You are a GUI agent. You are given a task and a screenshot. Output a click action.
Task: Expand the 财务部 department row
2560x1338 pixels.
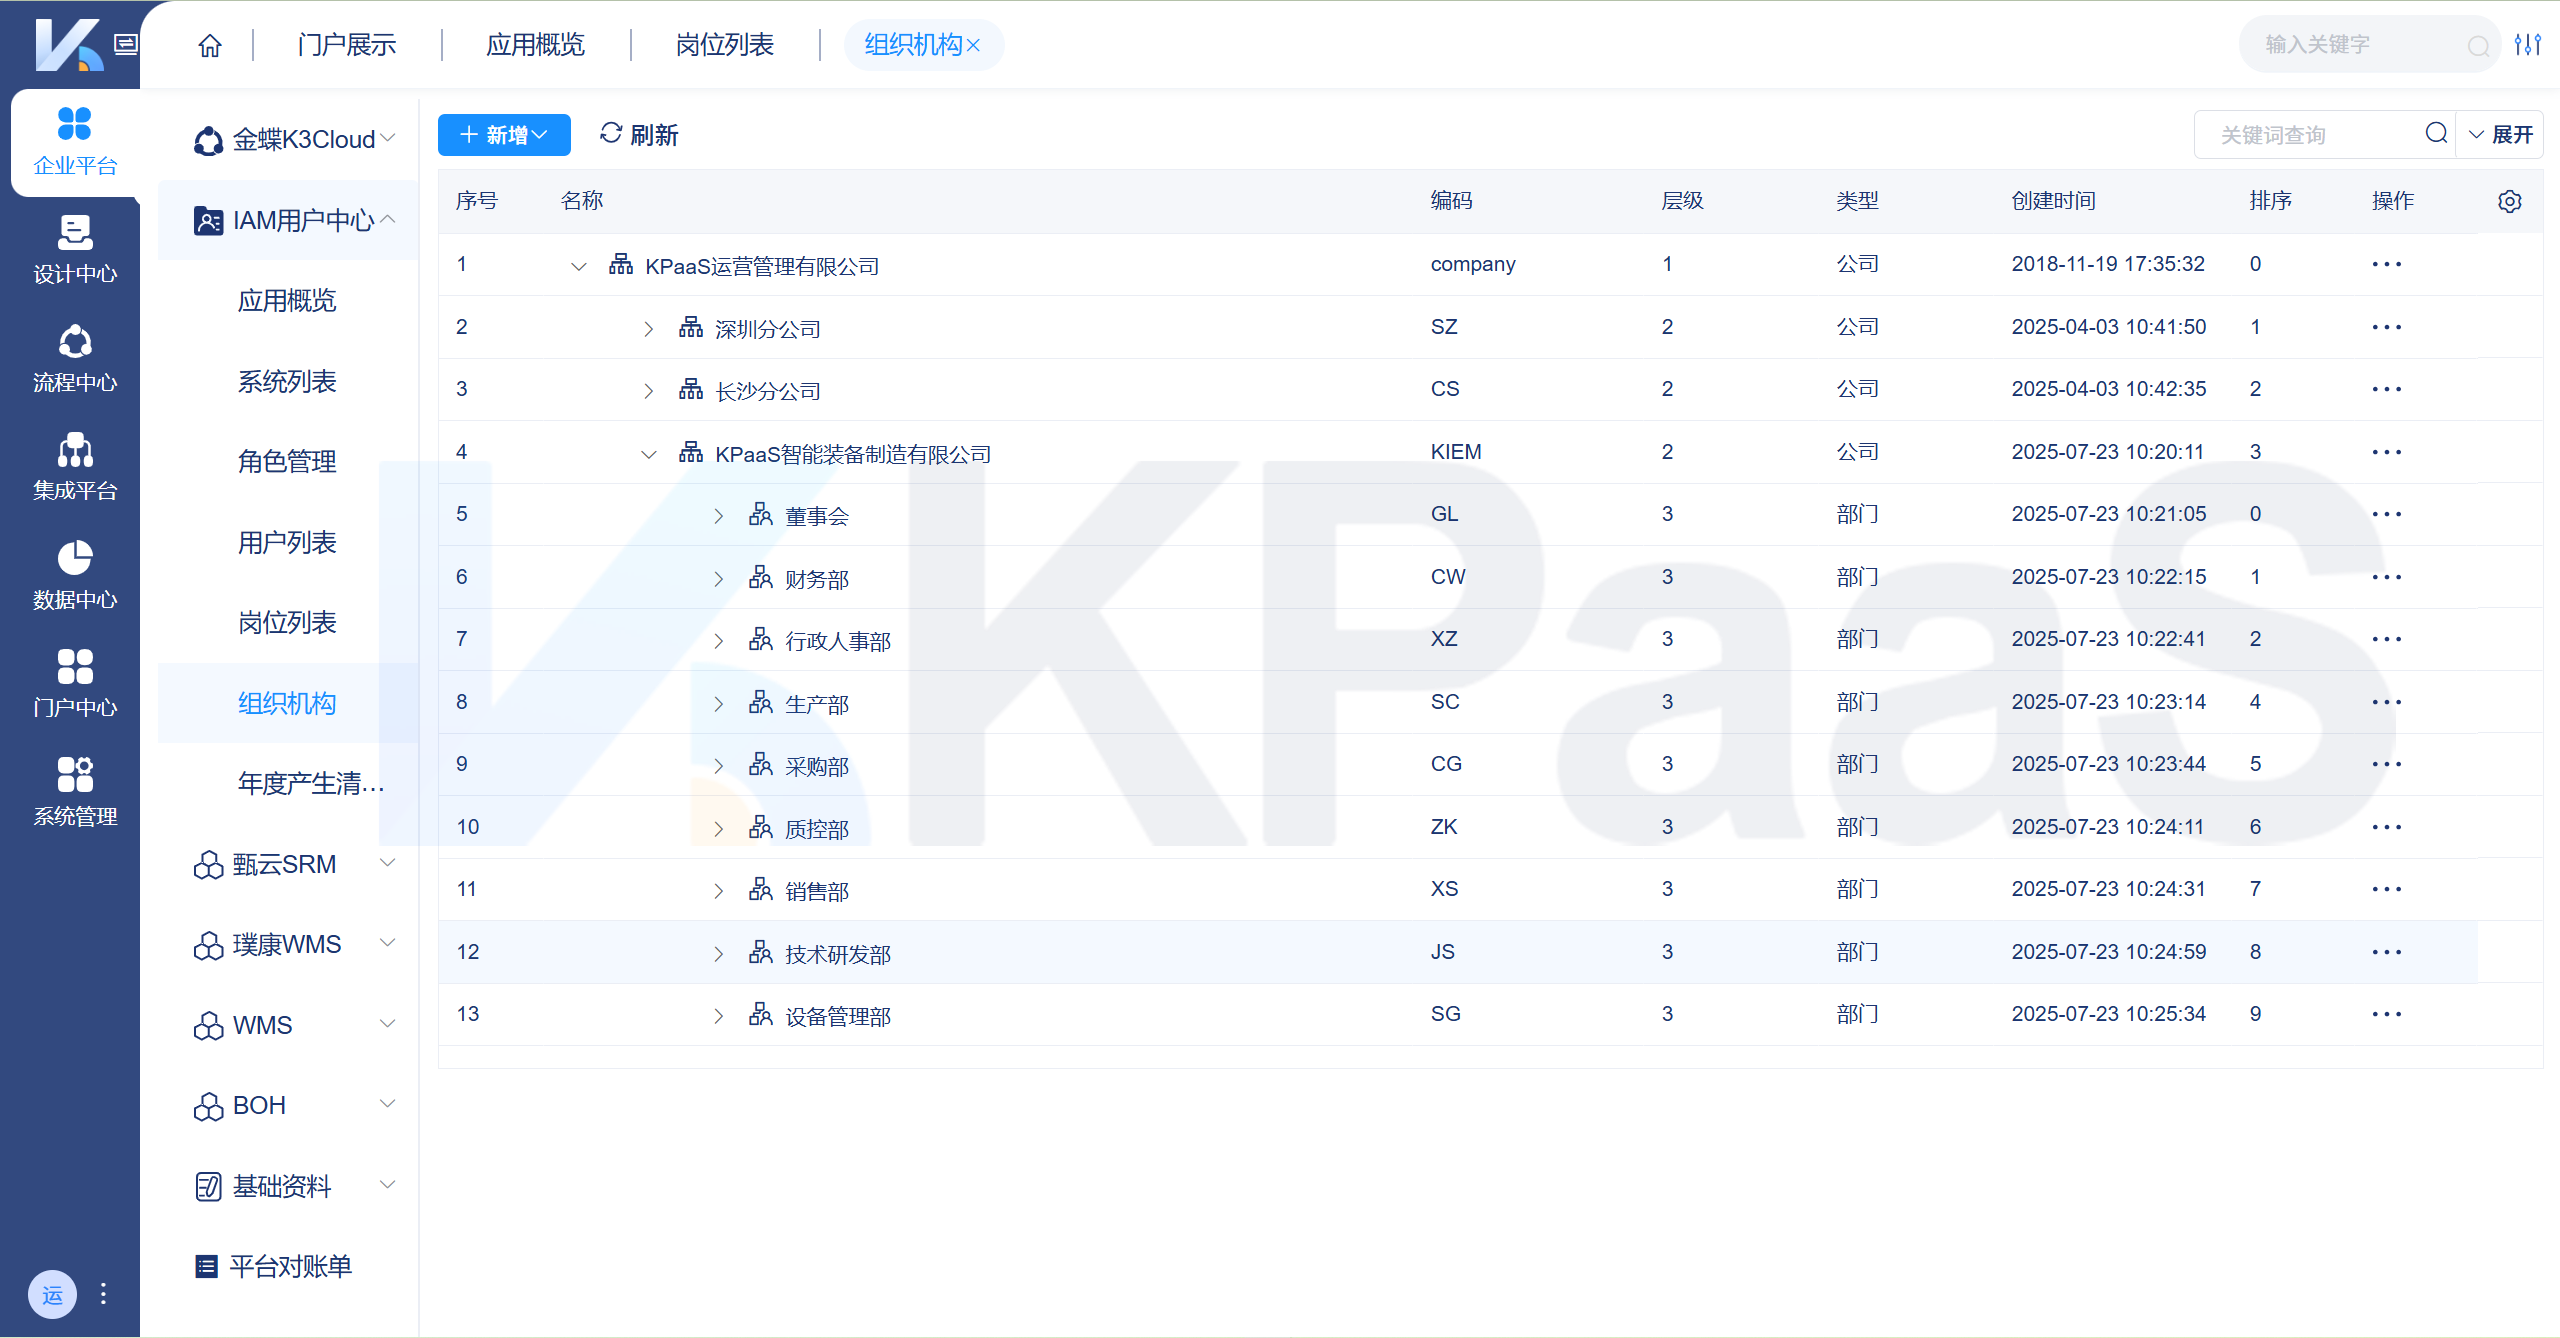point(718,579)
